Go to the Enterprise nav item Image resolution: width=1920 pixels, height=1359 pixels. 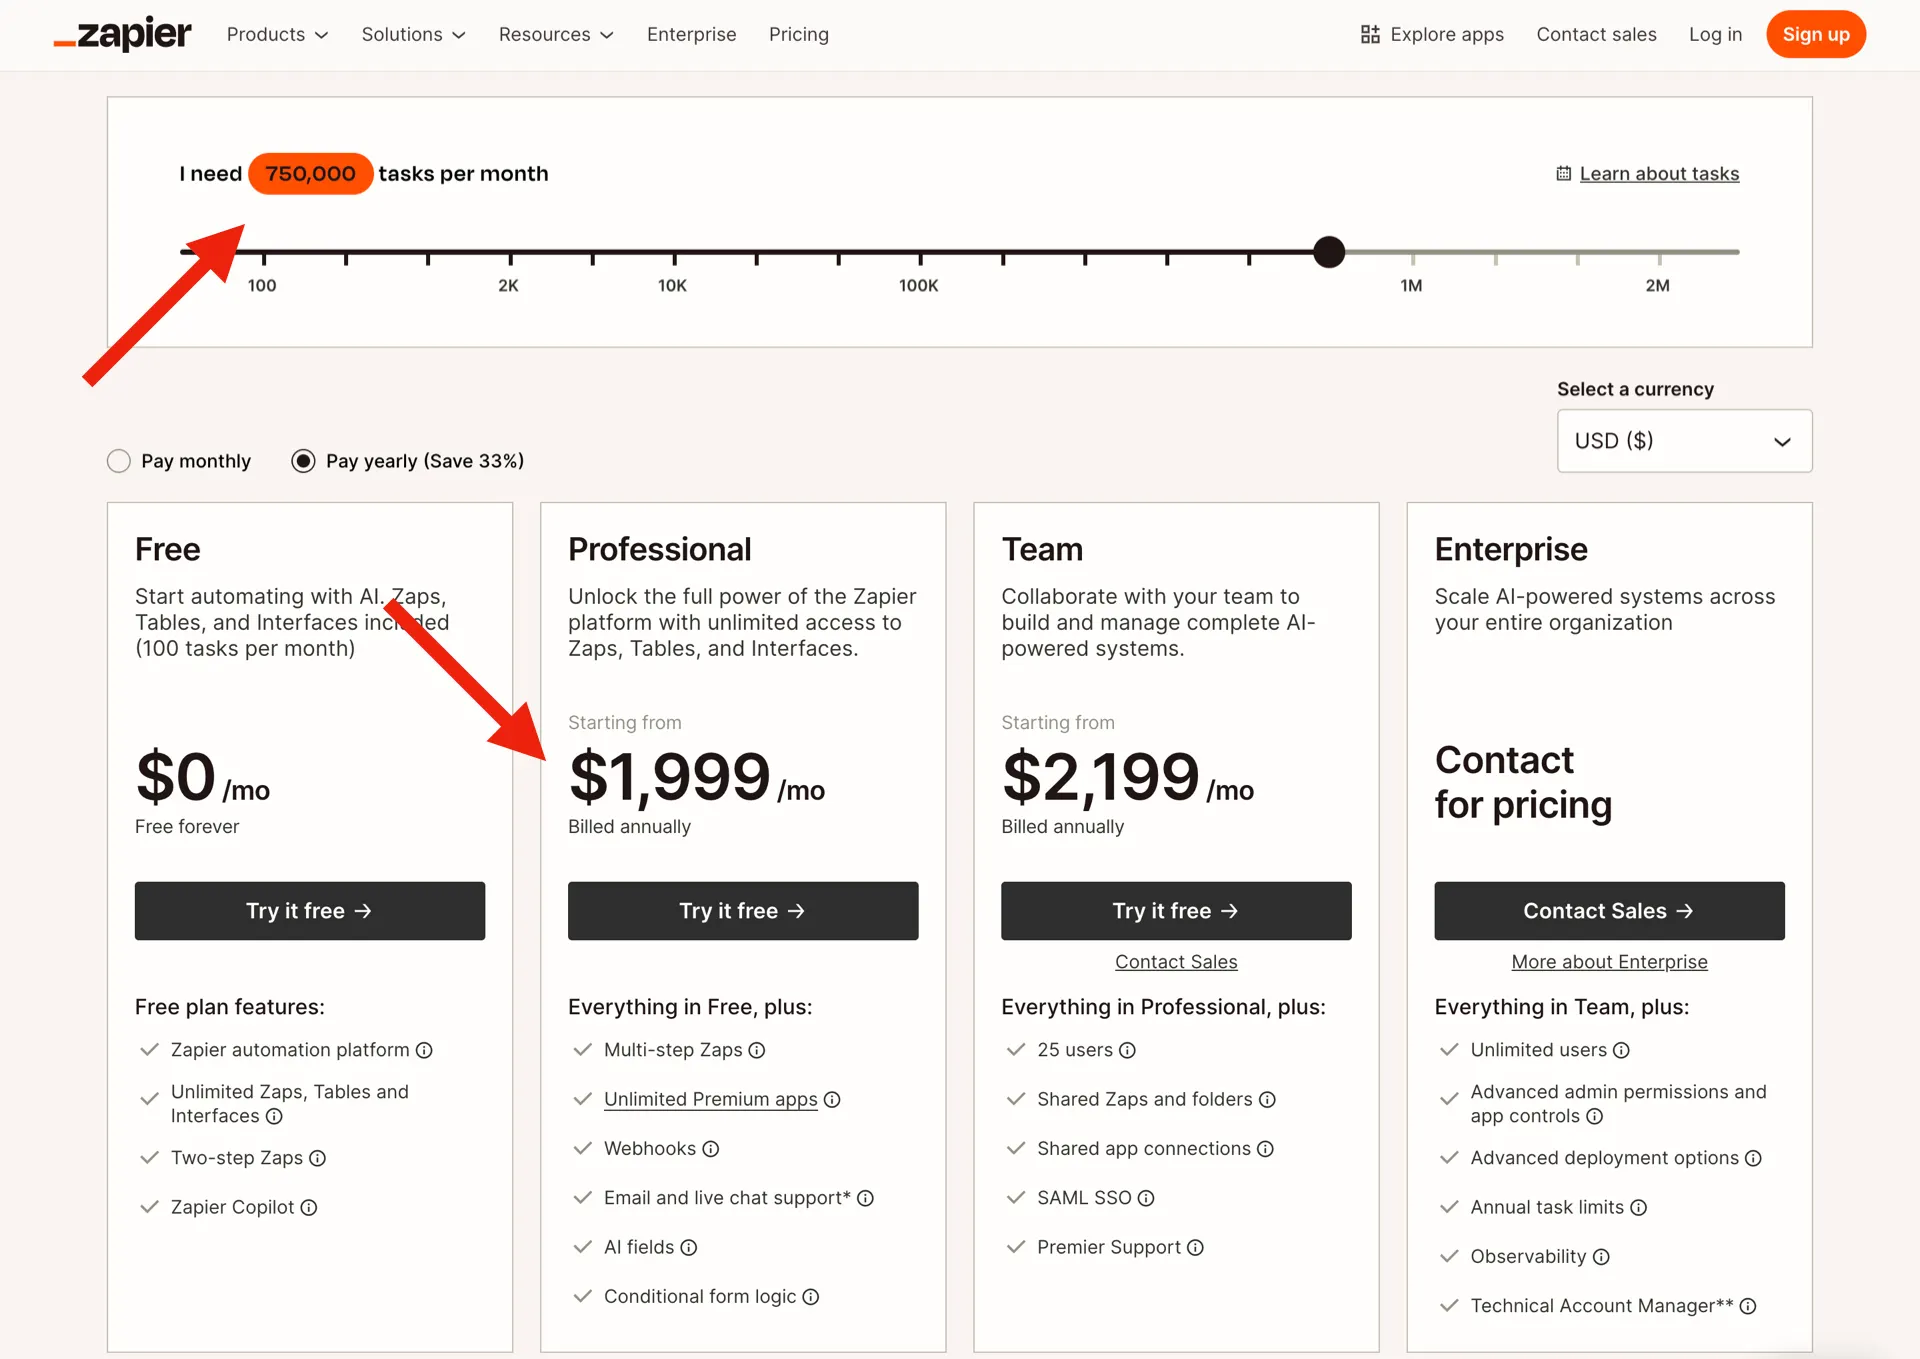pos(691,34)
